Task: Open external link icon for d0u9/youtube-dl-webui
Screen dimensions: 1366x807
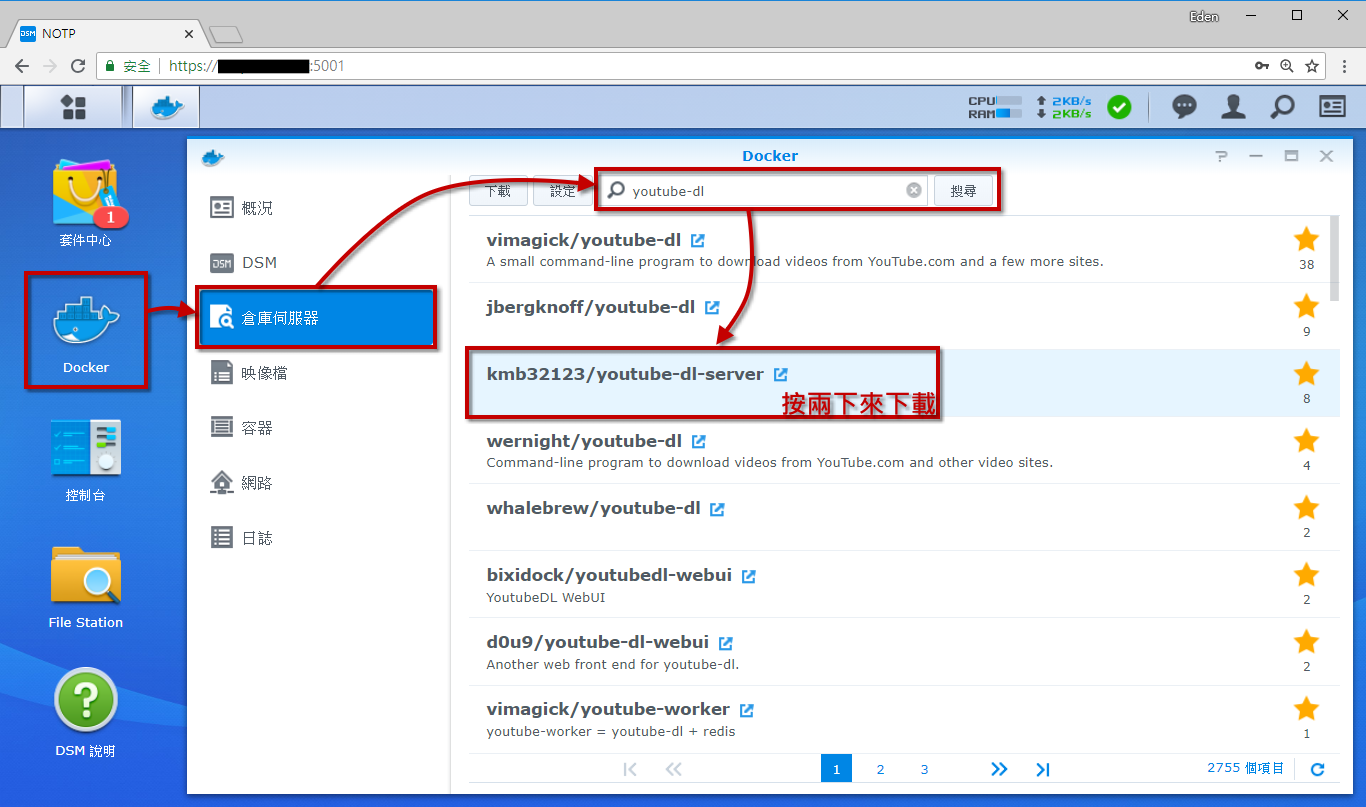Action: coord(726,643)
